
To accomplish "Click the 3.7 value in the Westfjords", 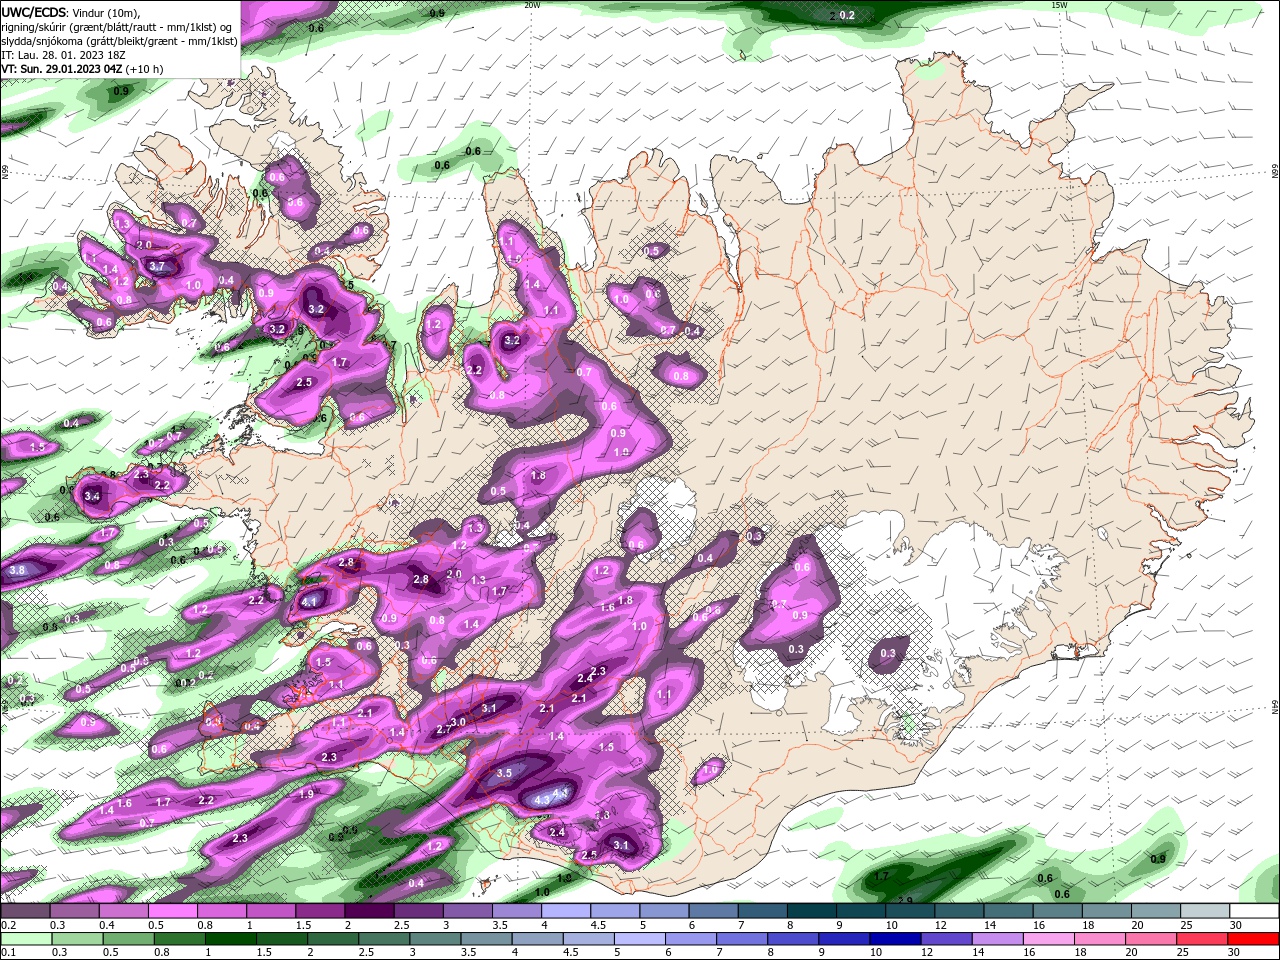I will [x=157, y=267].
